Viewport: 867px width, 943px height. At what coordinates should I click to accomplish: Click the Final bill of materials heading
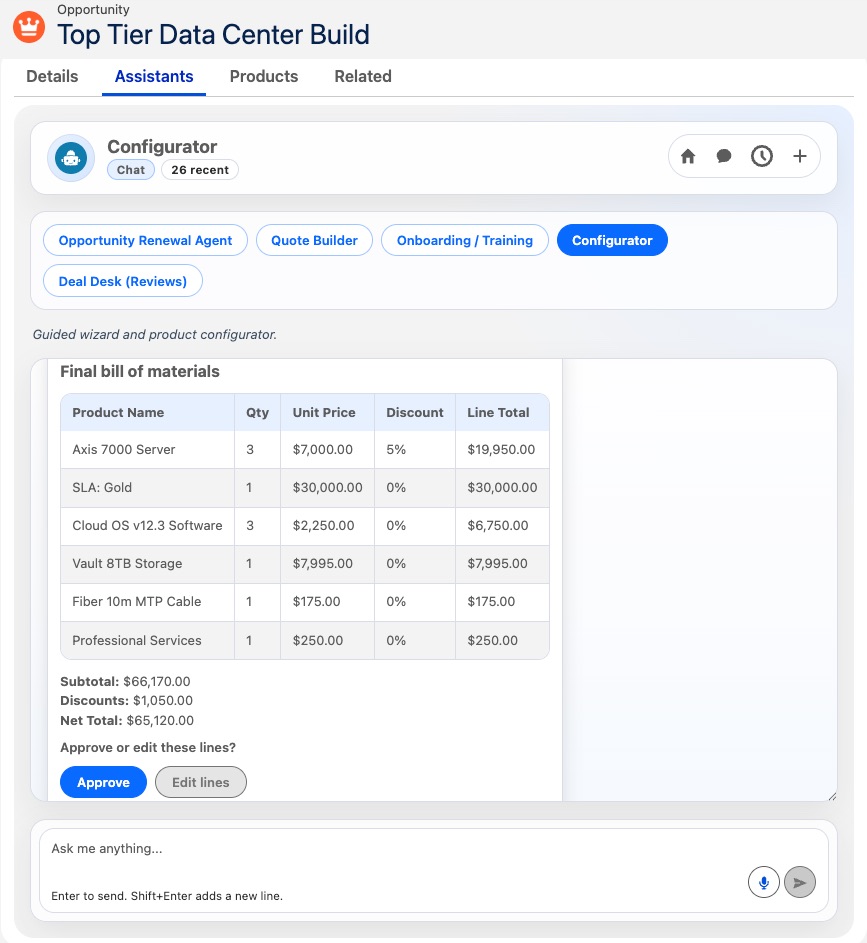pos(139,372)
